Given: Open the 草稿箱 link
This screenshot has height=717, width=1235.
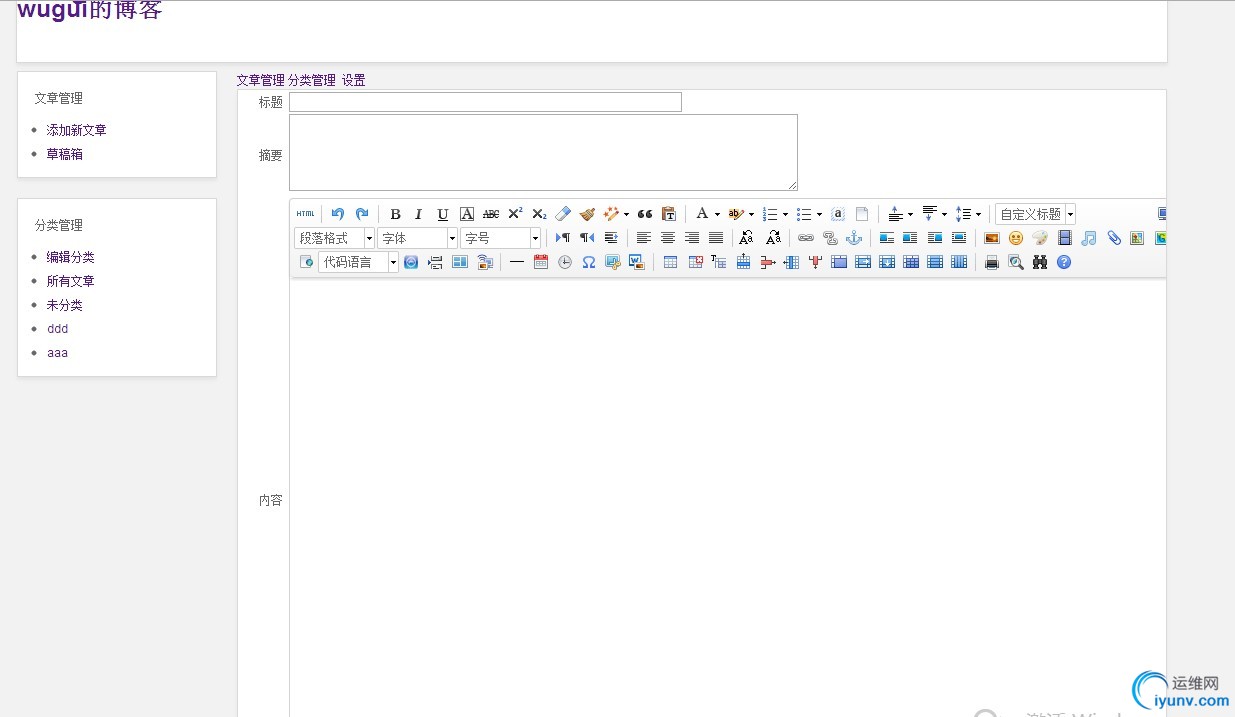Looking at the screenshot, I should pyautogui.click(x=64, y=154).
